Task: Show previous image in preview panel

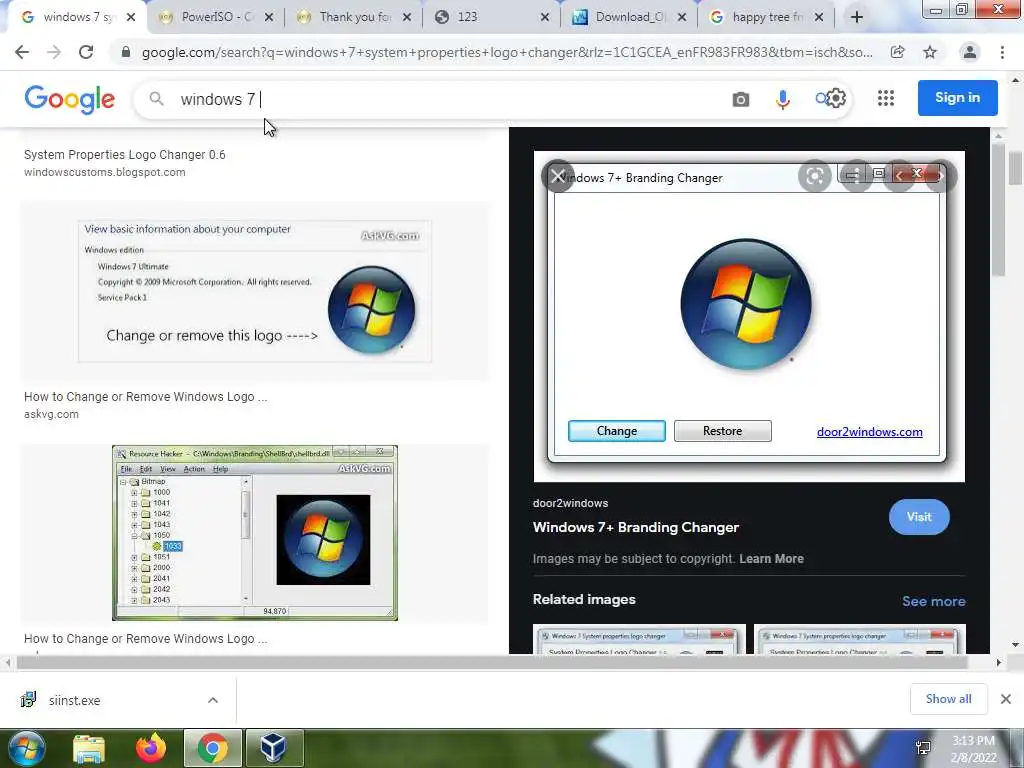Action: click(x=899, y=176)
